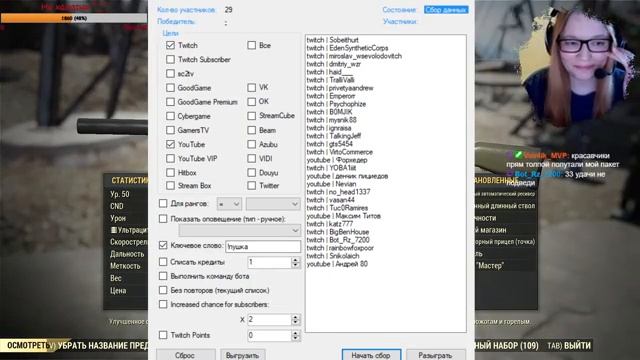Viewport: 640px width, 360px height.
Task: Decrease the credits amount stepper
Action: pos(296,265)
